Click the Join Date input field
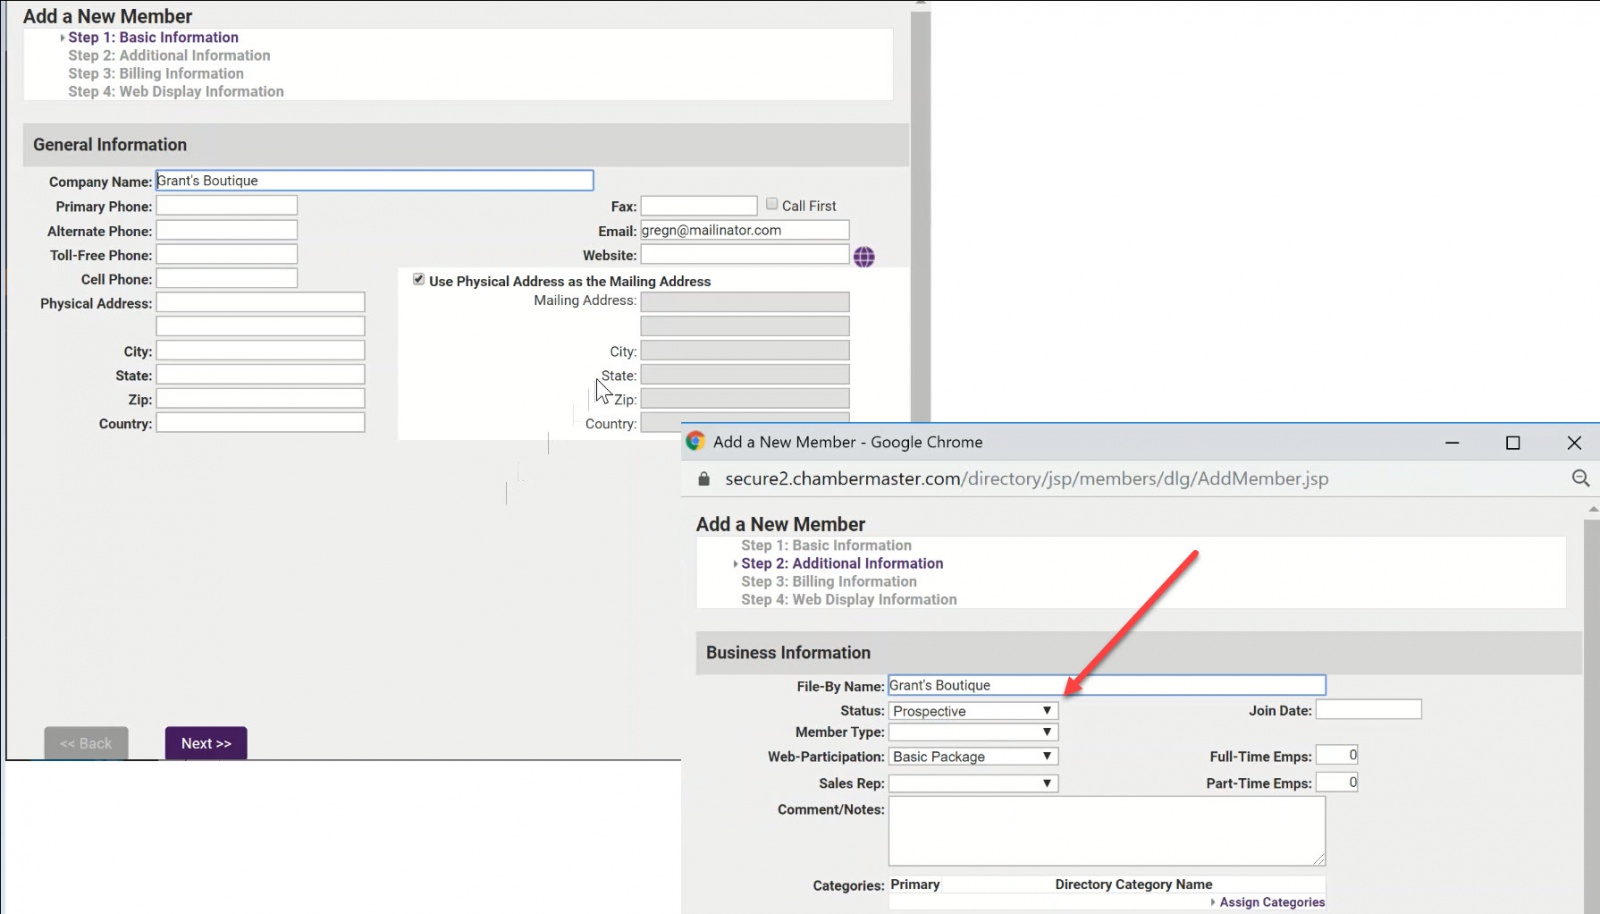The height and width of the screenshot is (914, 1600). tap(1367, 710)
